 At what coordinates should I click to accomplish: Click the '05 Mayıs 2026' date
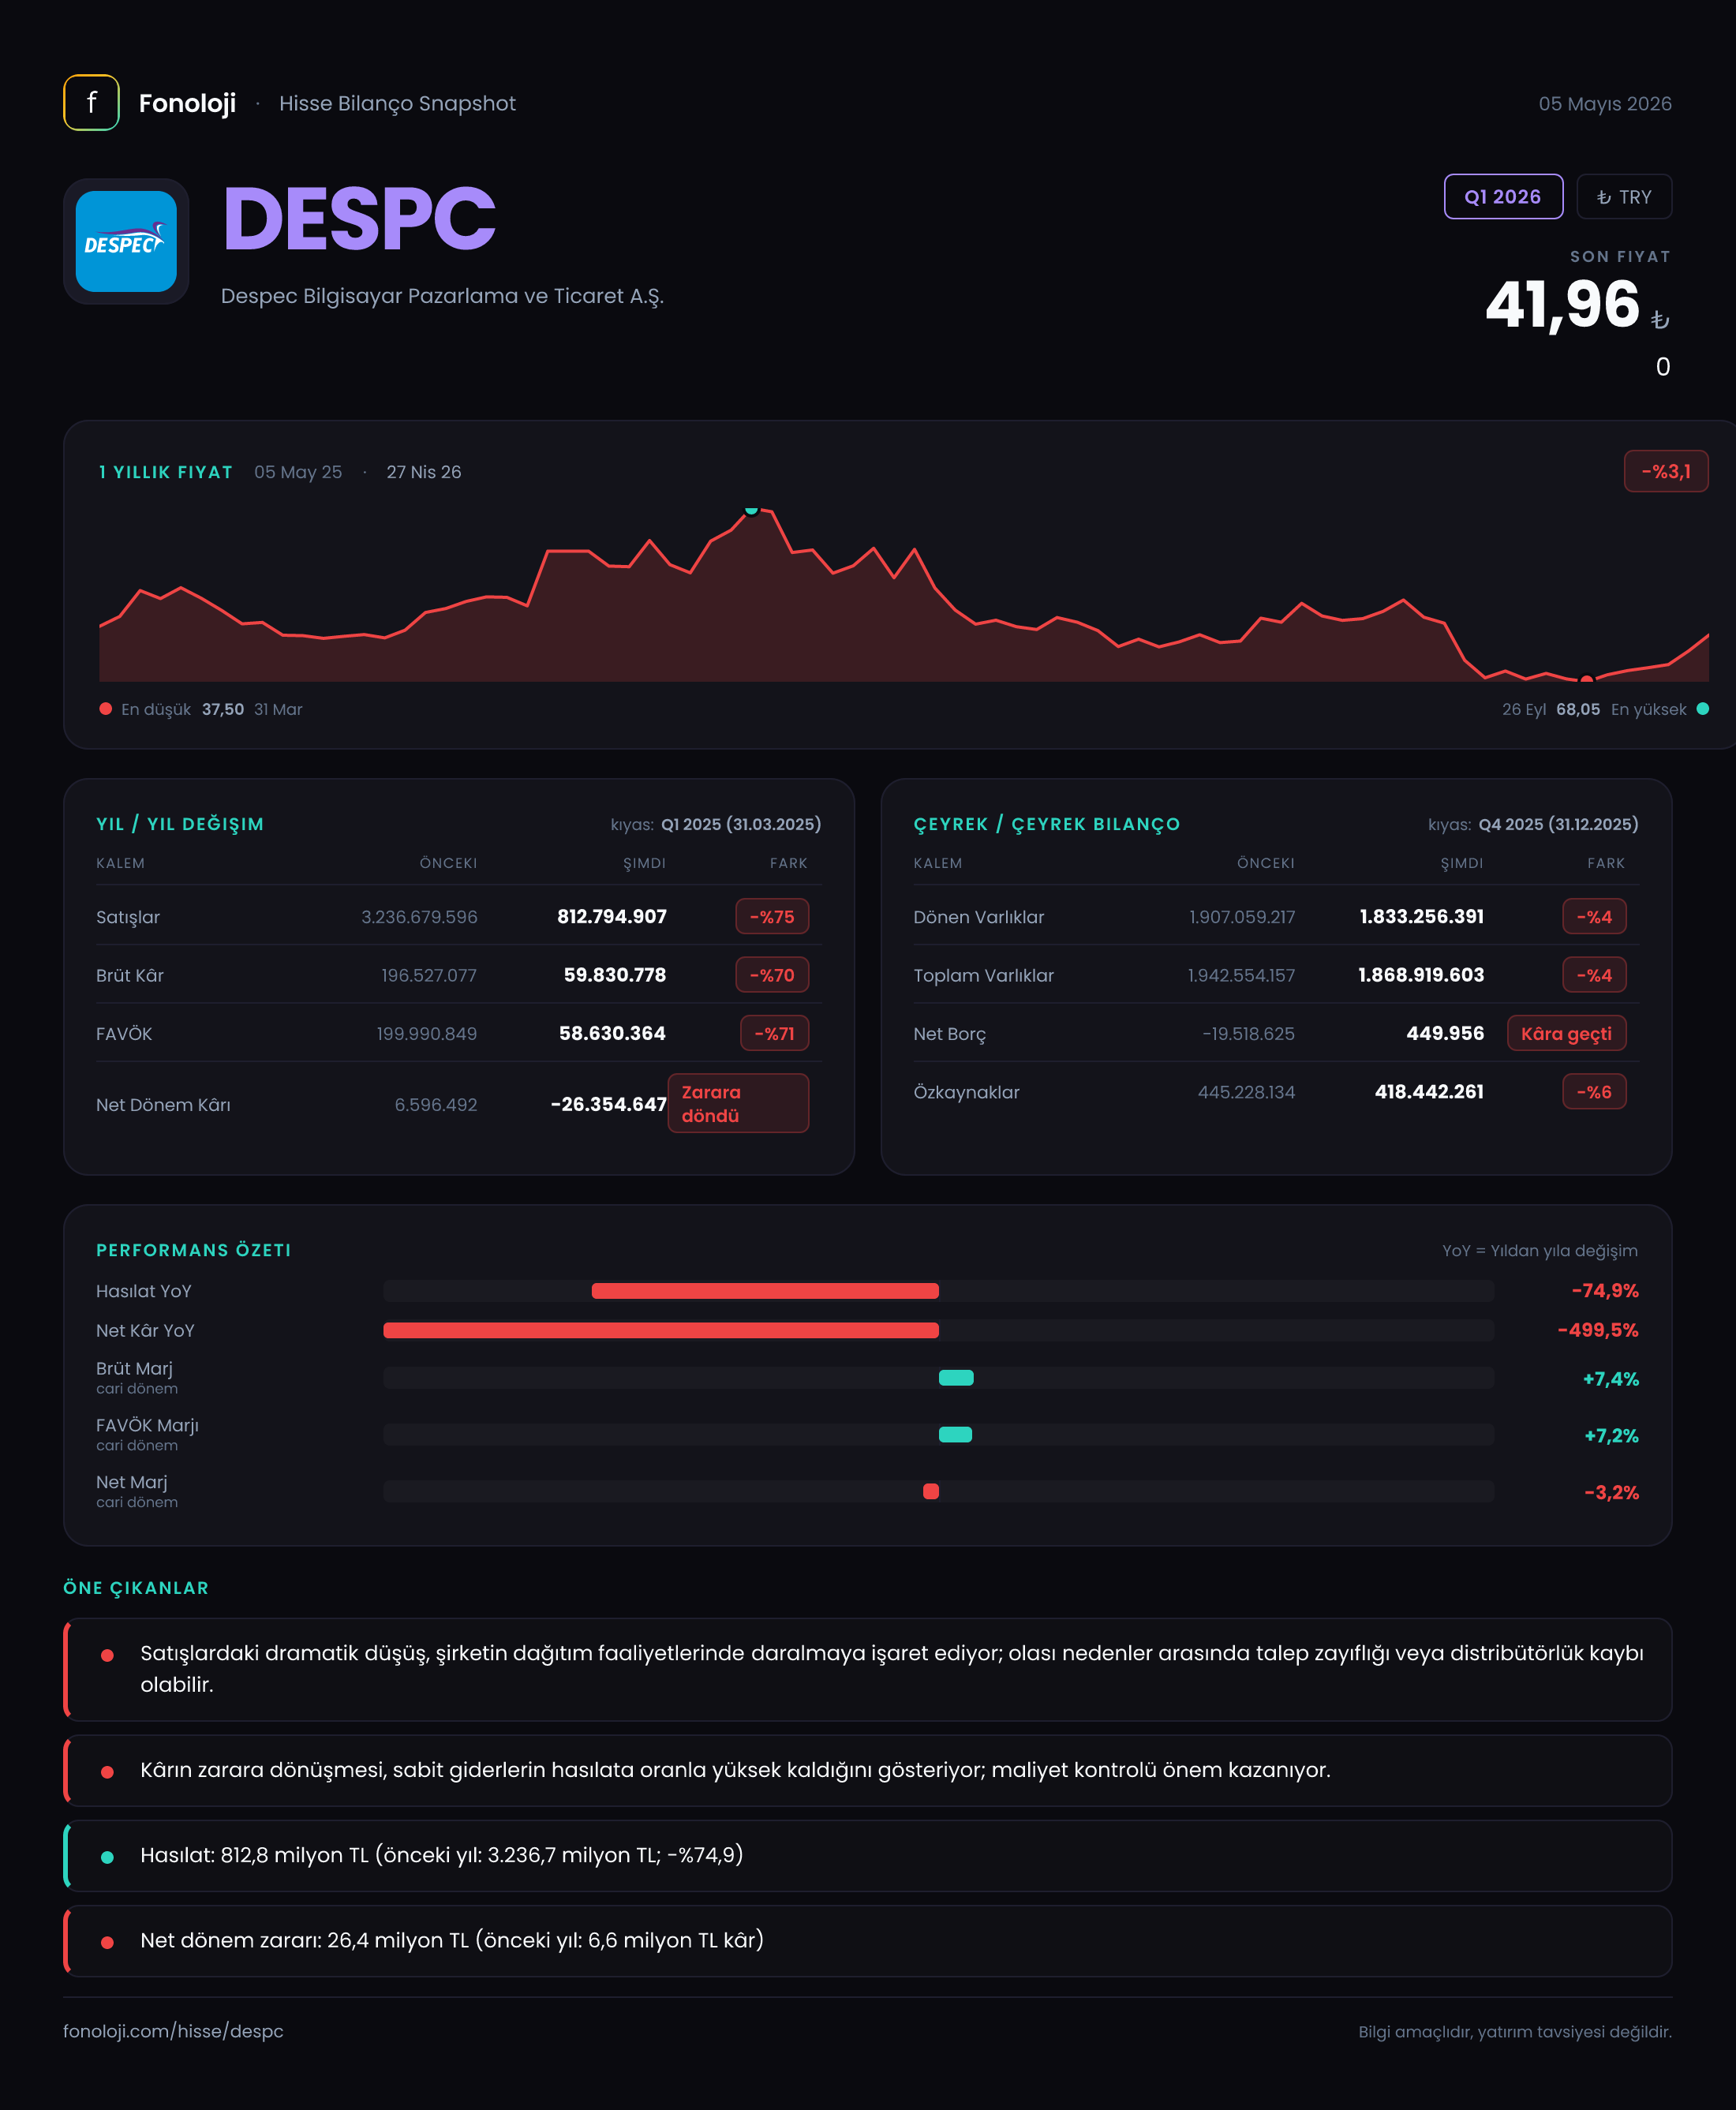pyautogui.click(x=1605, y=104)
